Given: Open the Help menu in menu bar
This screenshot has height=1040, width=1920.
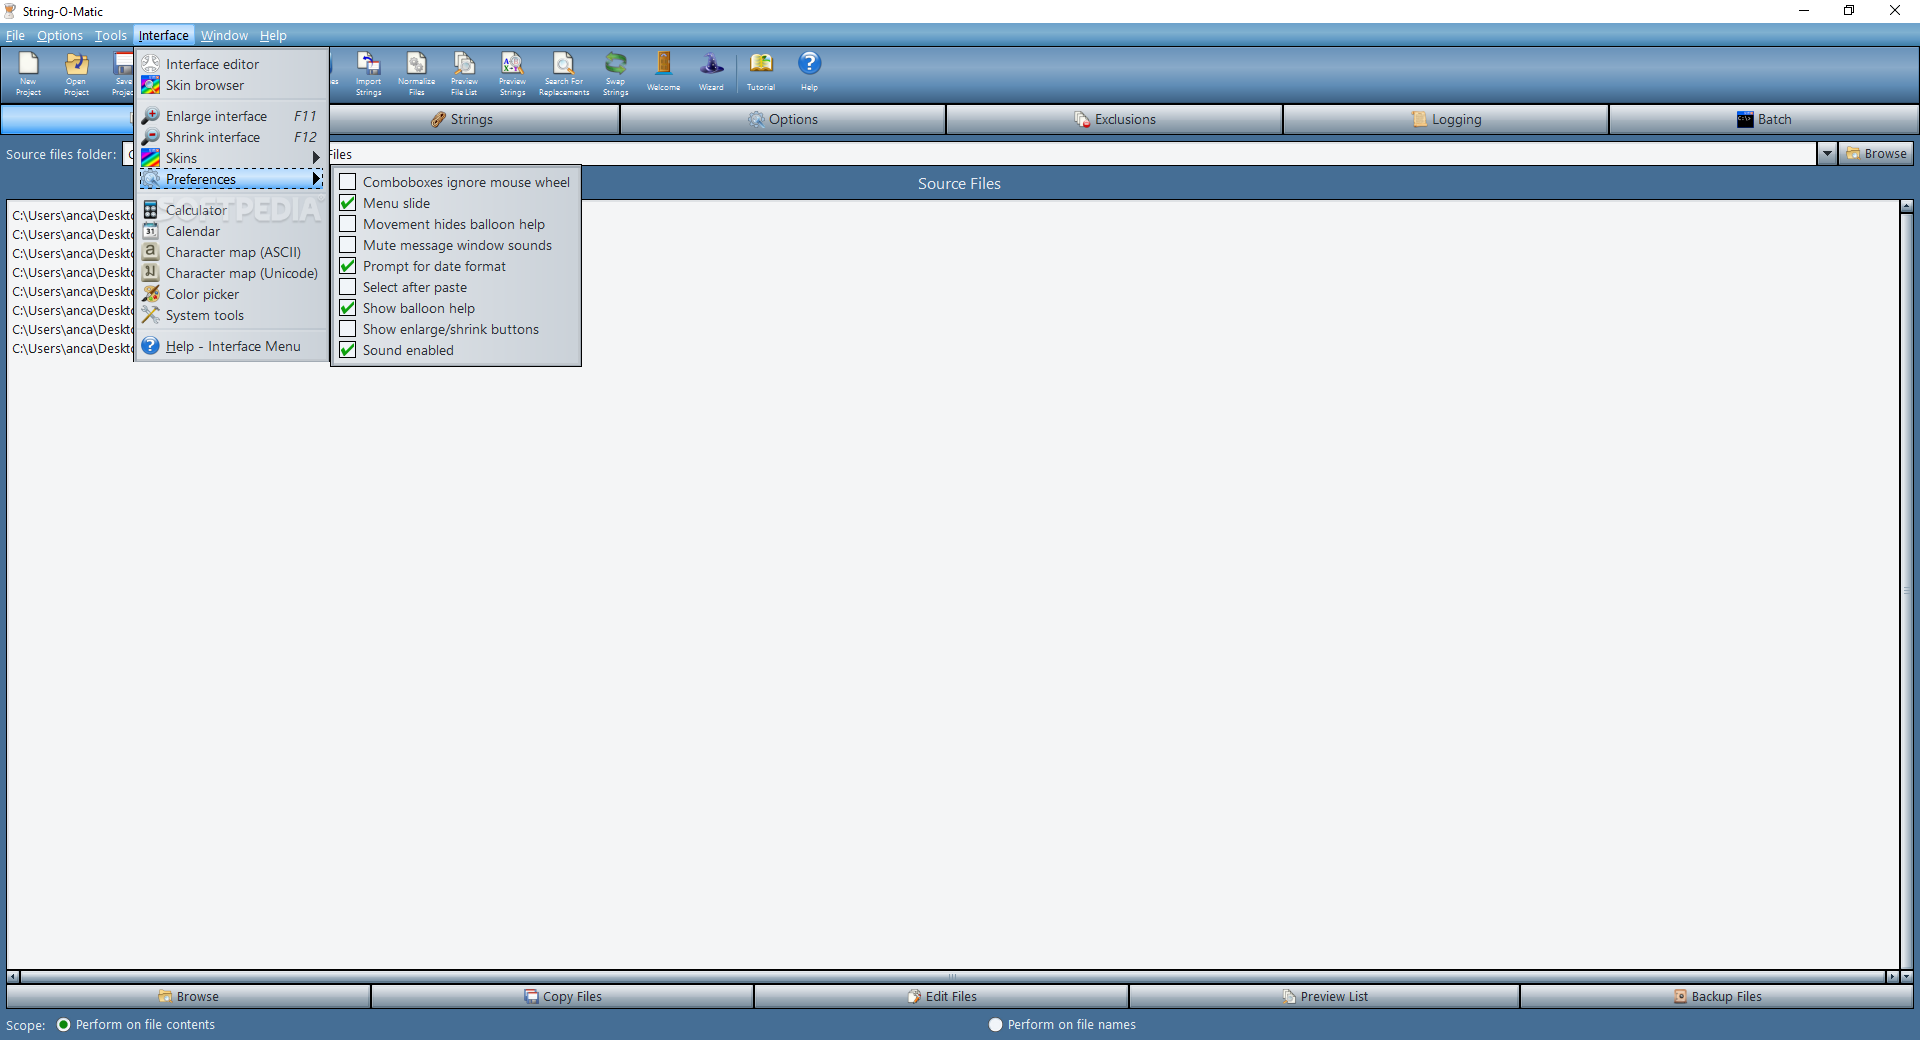Looking at the screenshot, I should 273,35.
